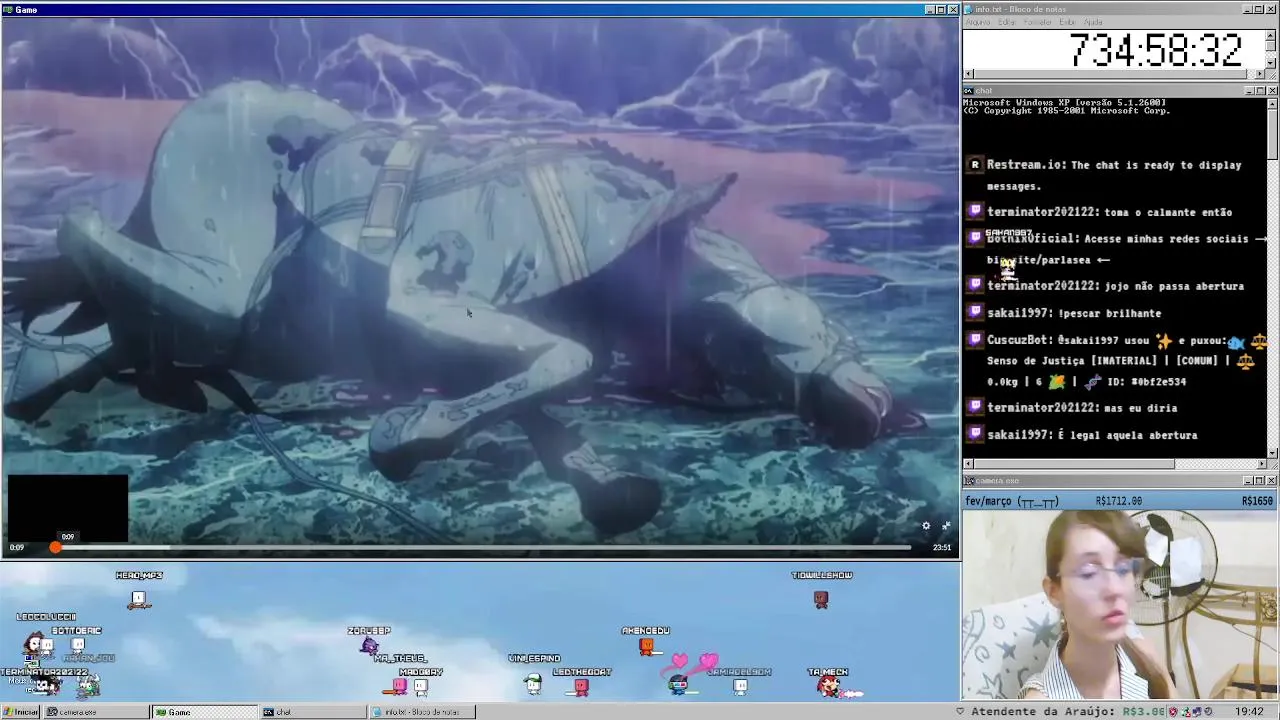Click Twitch icon beside 'mas eu diria'
This screenshot has width=1280, height=720.
[x=975, y=407]
